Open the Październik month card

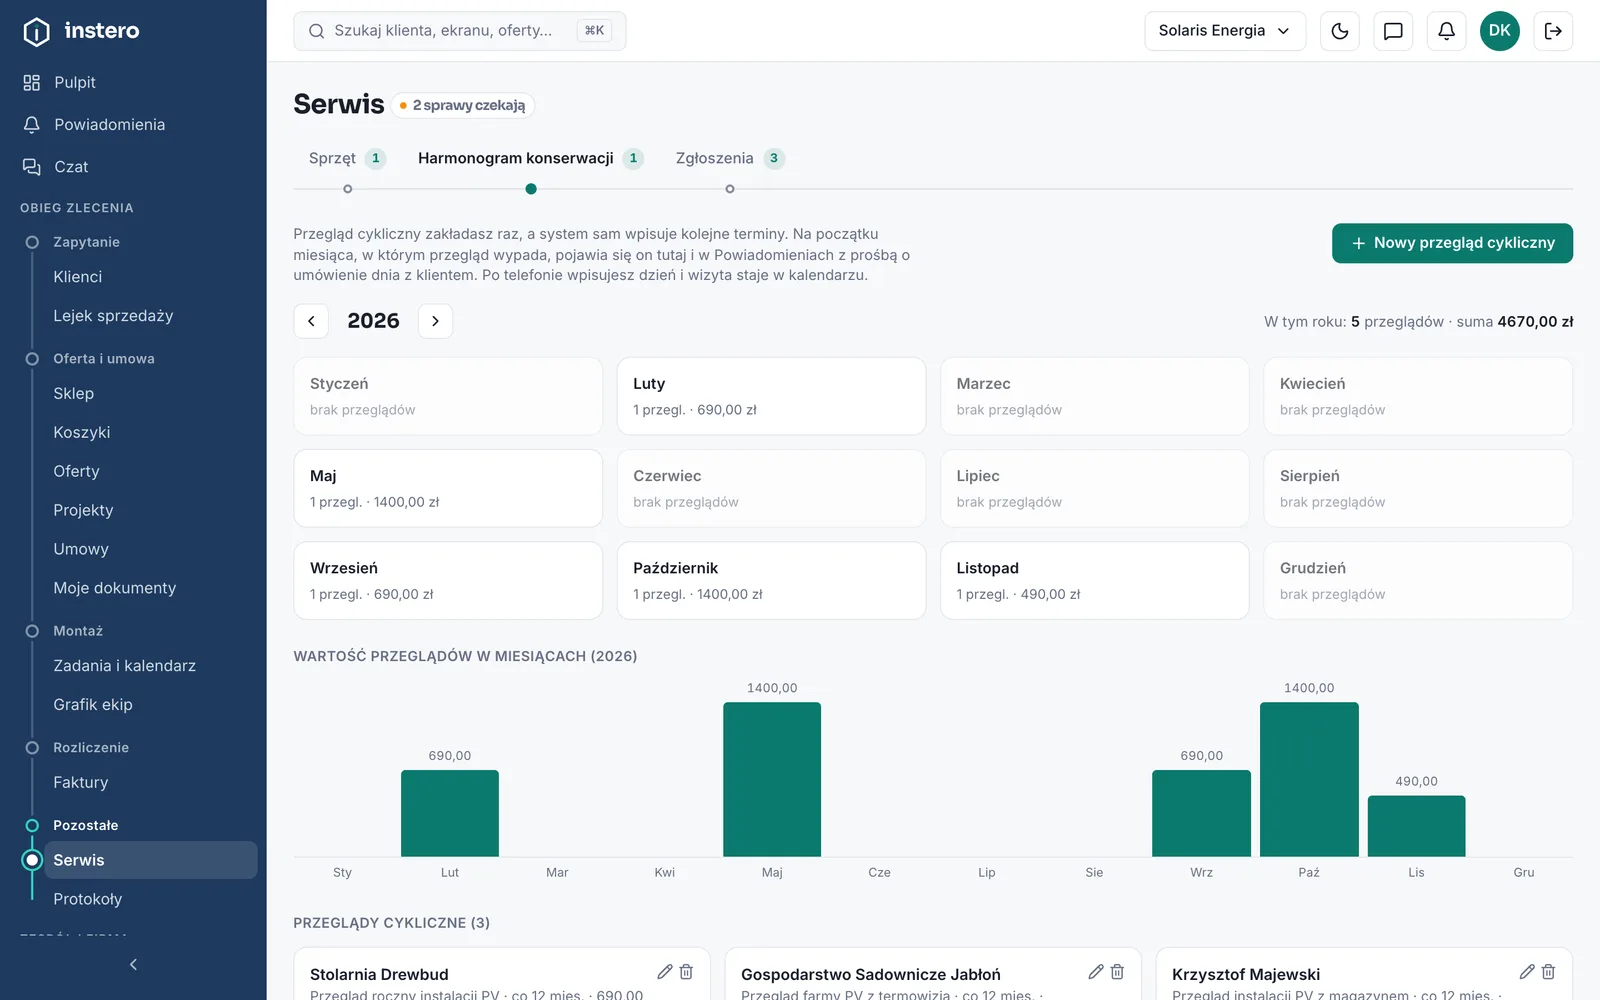pyautogui.click(x=771, y=580)
